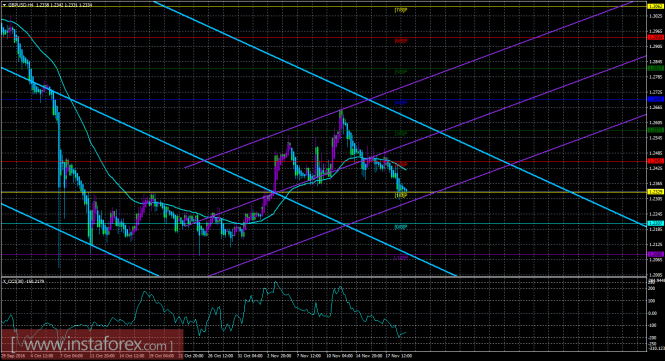This screenshot has width=665, height=361.
Task: Click the yellow level label at chart top
Action: click(400, 10)
